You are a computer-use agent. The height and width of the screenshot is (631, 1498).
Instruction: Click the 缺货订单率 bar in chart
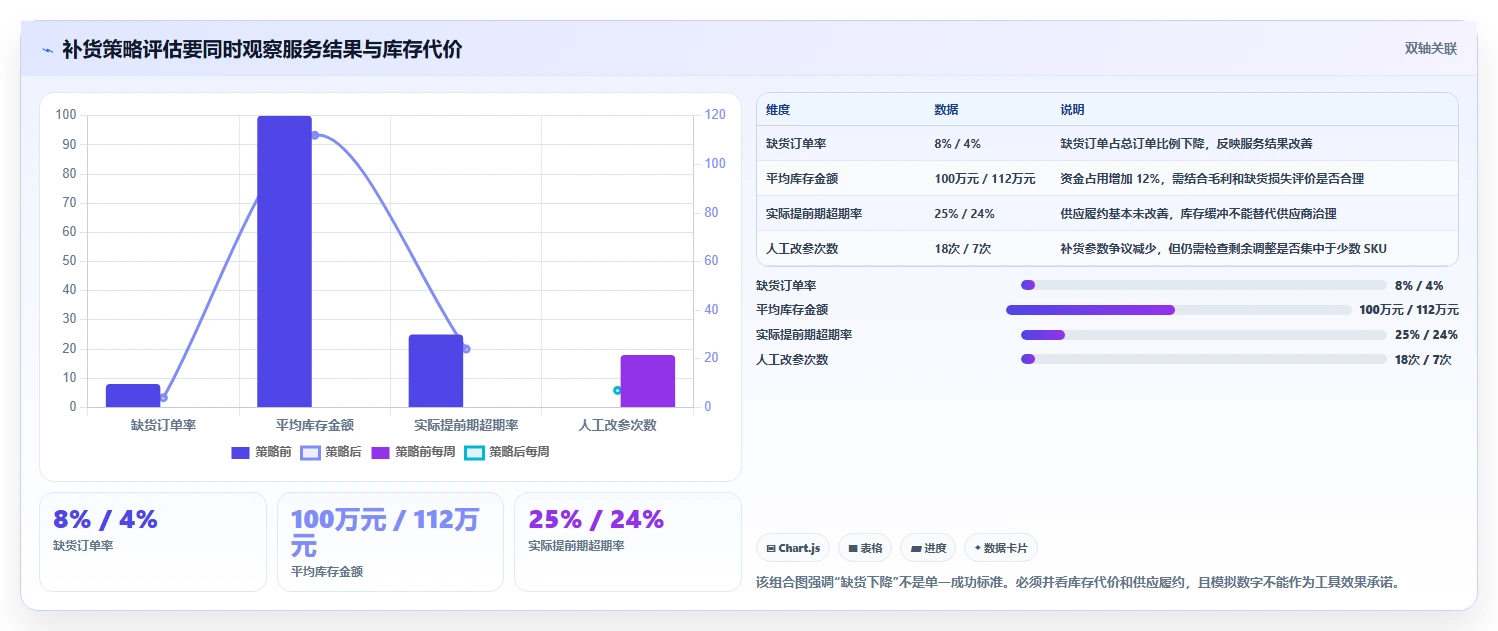133,396
